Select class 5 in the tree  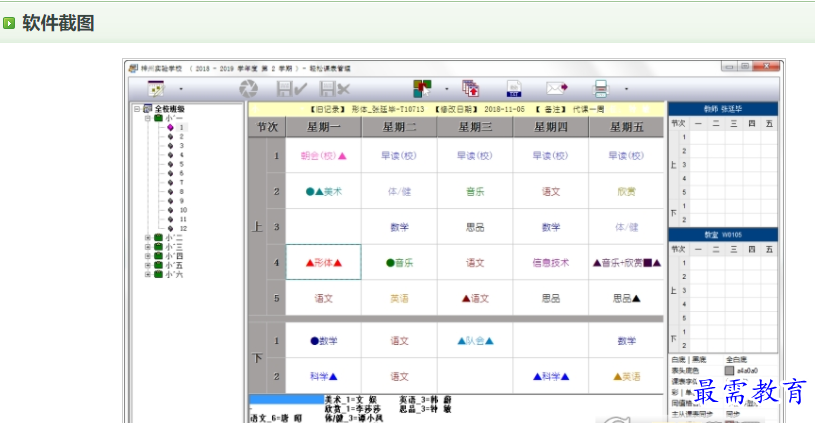[x=181, y=164]
